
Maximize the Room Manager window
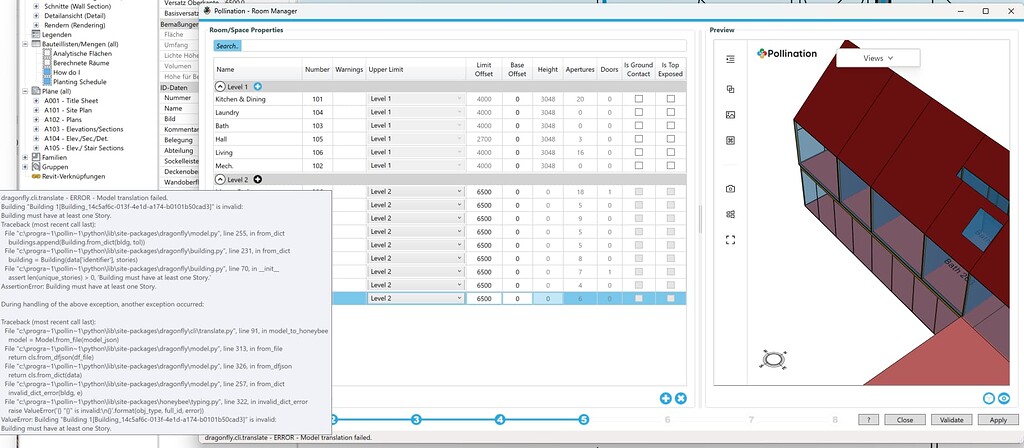[x=985, y=10]
